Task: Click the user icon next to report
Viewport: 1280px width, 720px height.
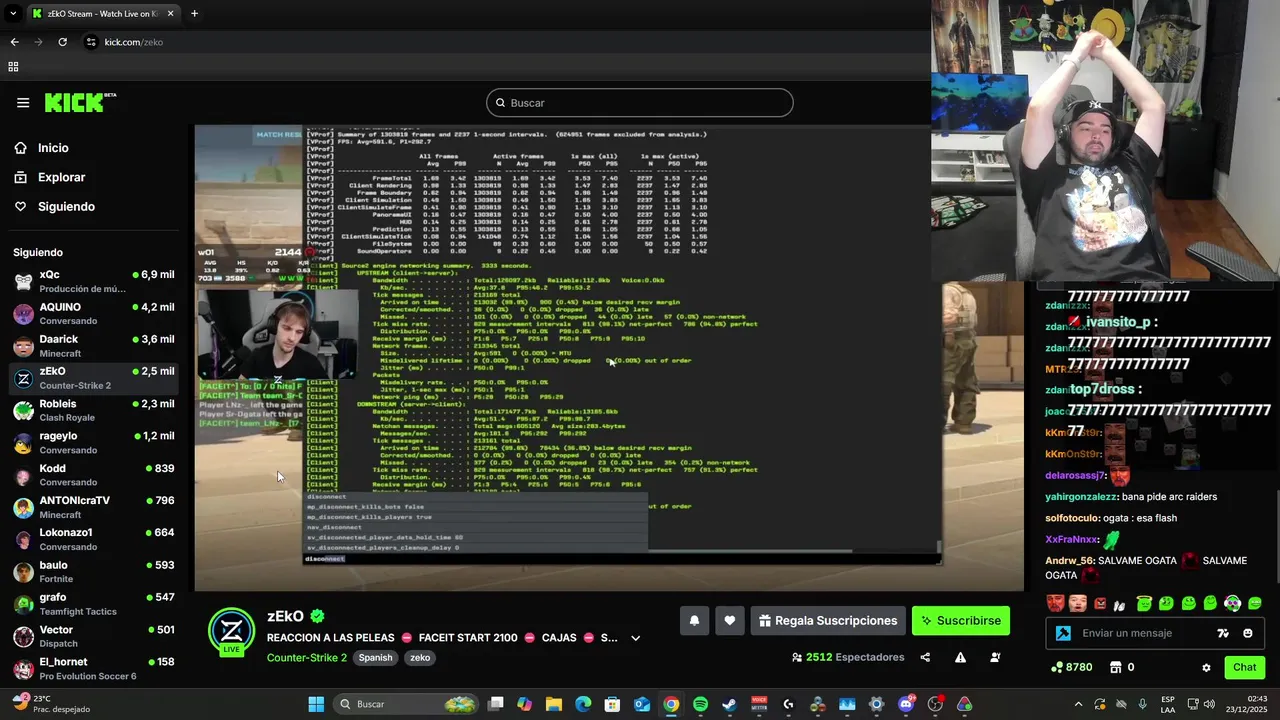Action: (x=995, y=658)
